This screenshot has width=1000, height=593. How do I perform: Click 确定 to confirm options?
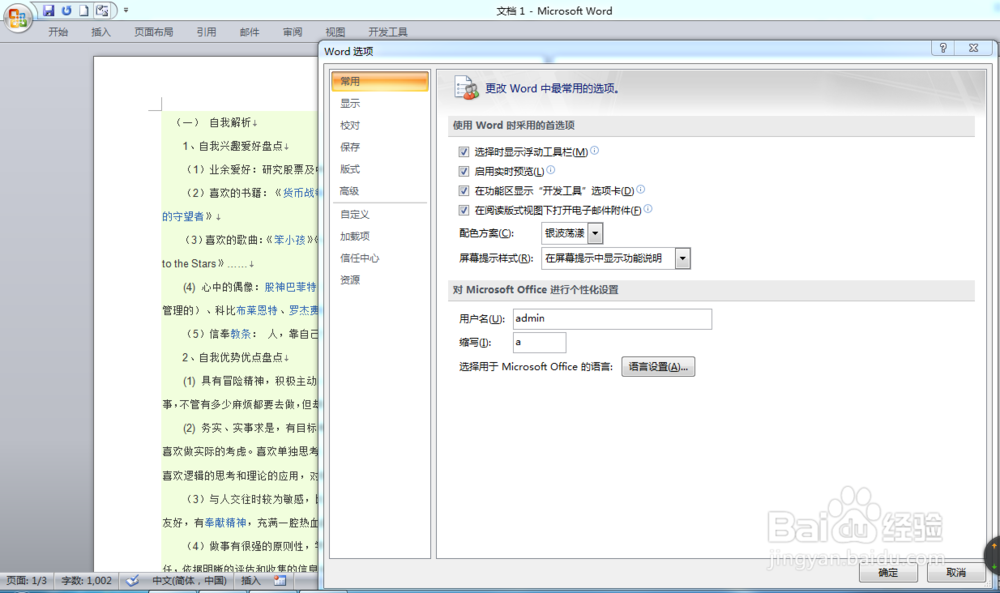click(888, 573)
